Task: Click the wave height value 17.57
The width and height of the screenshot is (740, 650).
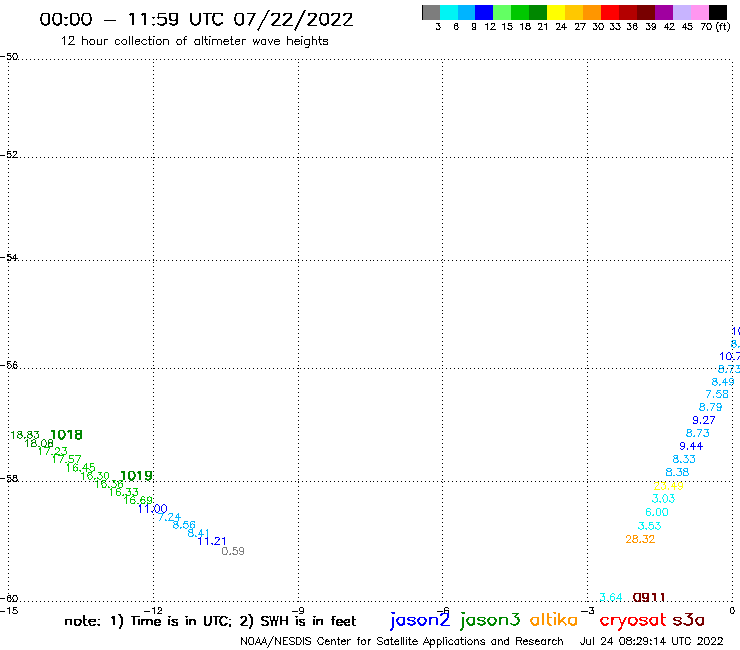Action: tap(66, 459)
